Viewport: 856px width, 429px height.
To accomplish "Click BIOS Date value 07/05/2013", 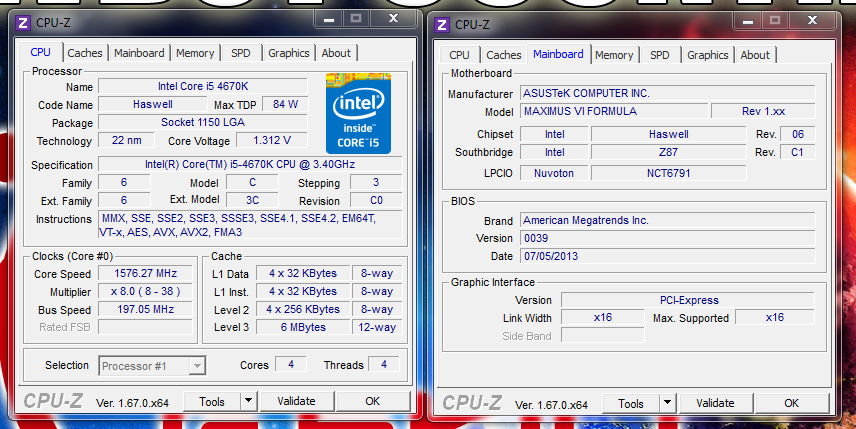I will pyautogui.click(x=668, y=257).
